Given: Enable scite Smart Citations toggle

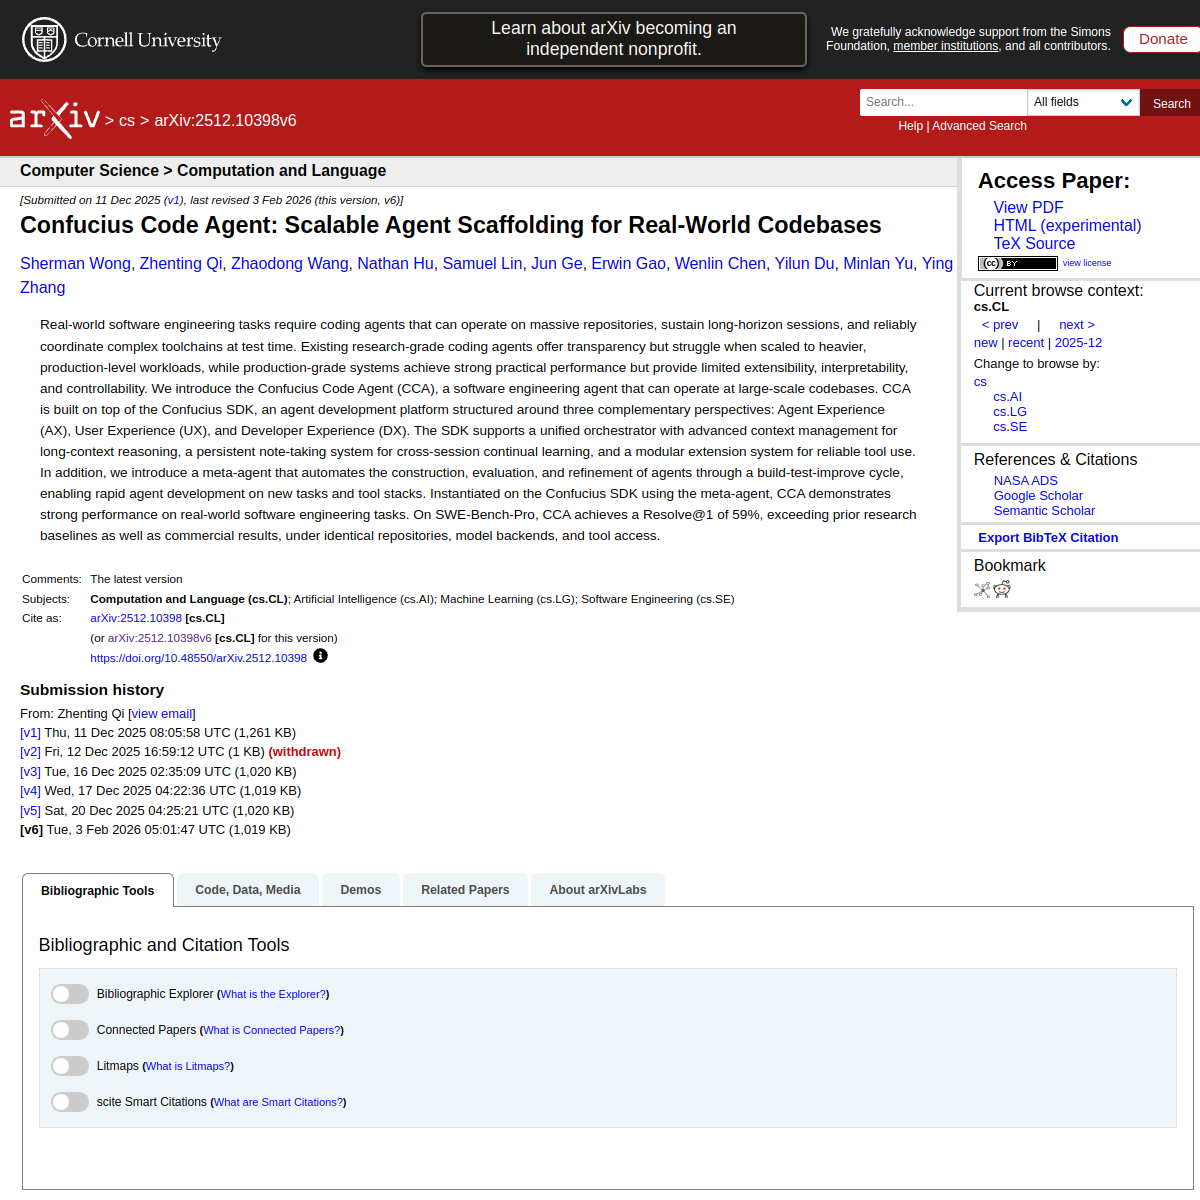Looking at the screenshot, I should point(70,1102).
